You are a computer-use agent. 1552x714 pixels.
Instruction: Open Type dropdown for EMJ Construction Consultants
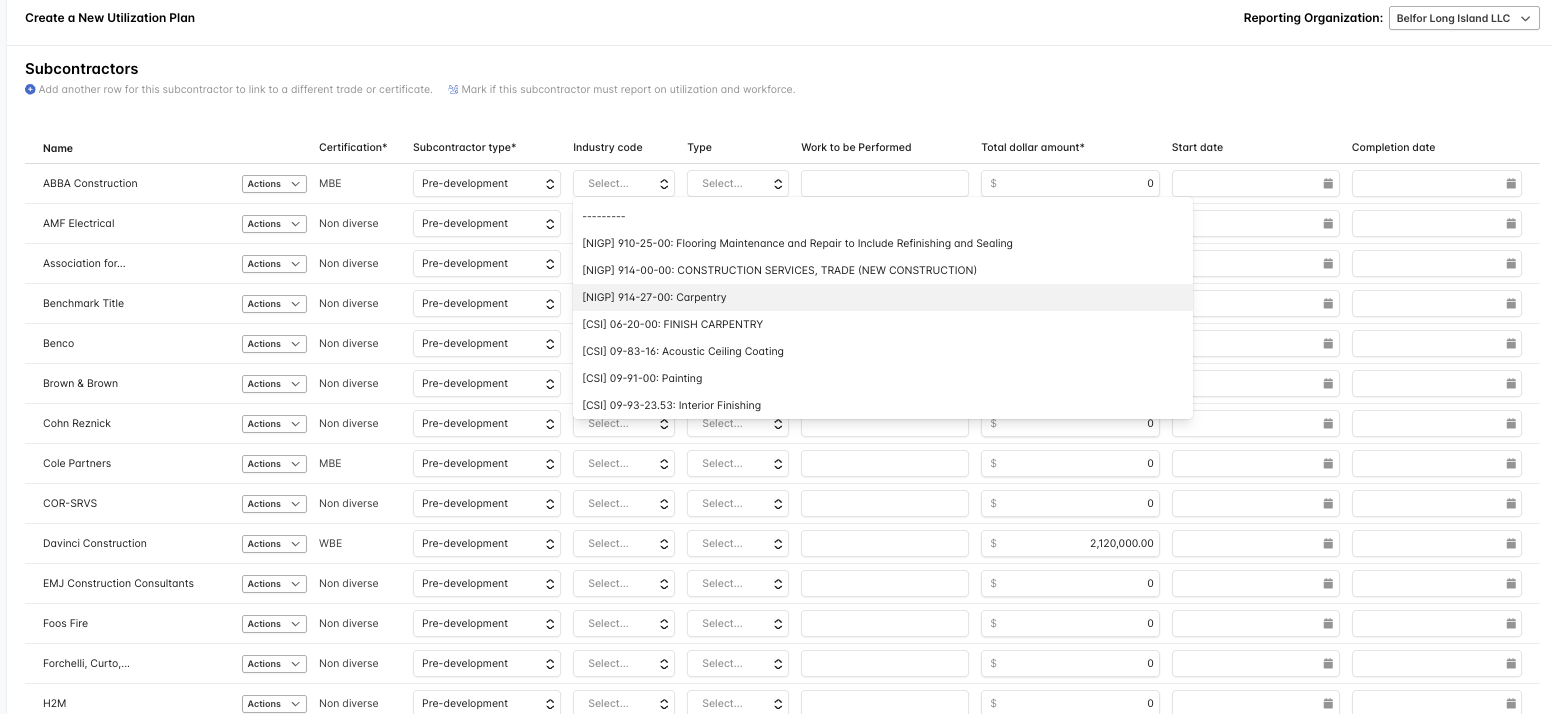click(738, 584)
